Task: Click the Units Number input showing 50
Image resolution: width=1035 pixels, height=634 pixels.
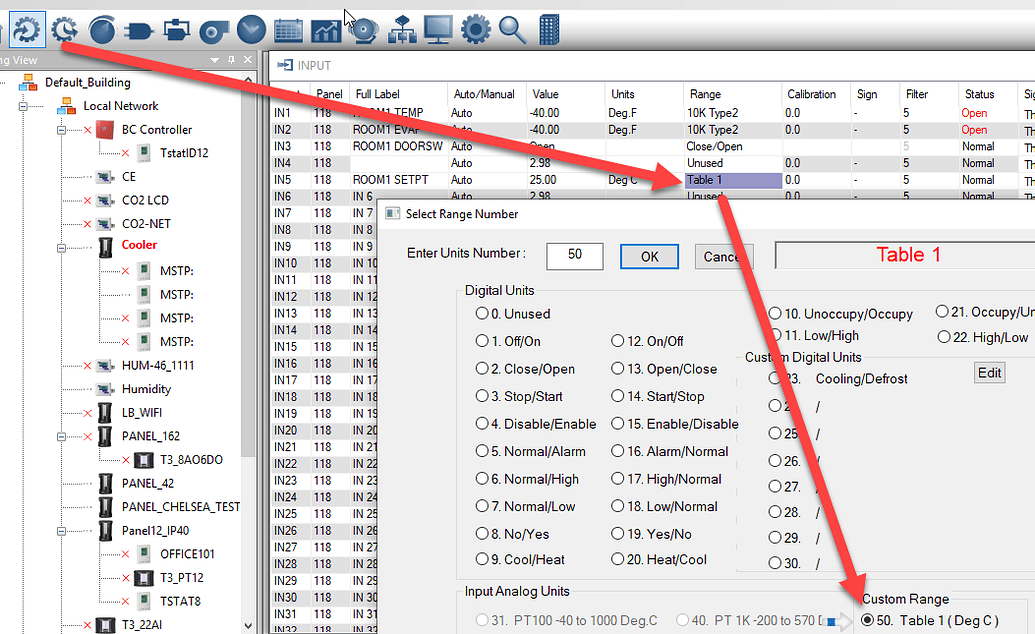Action: 574,256
